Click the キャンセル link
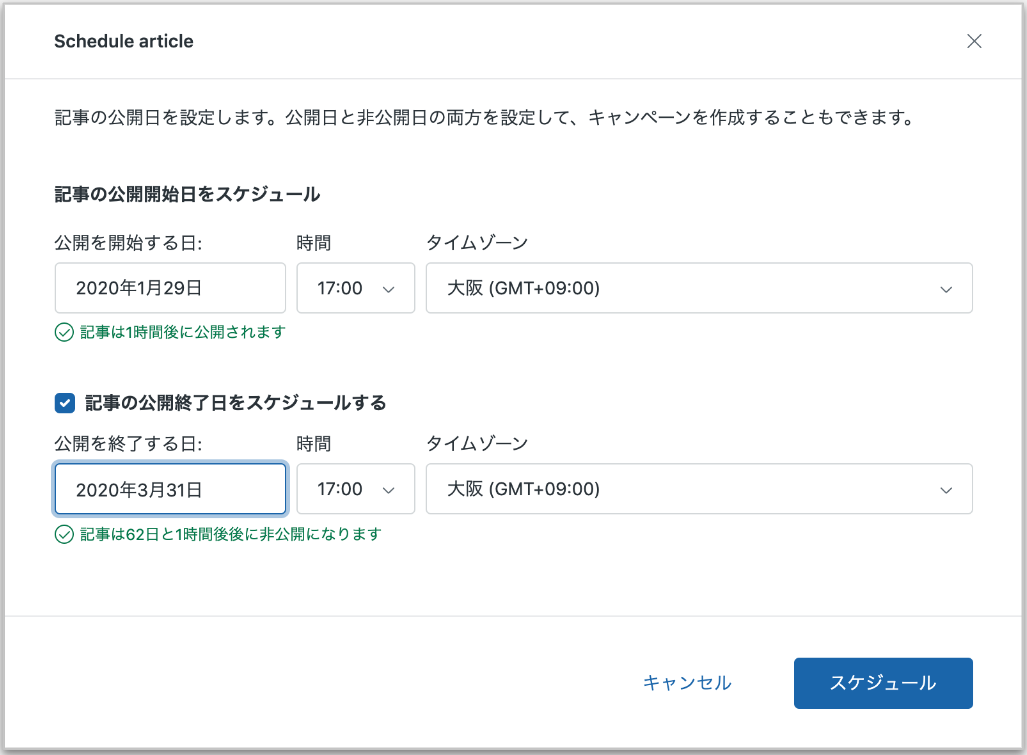This screenshot has width=1027, height=755. (x=687, y=683)
